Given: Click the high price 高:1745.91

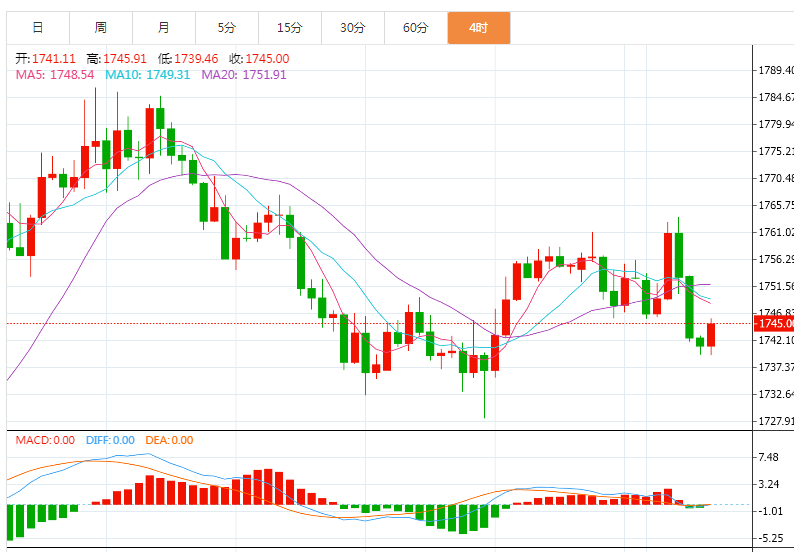Looking at the screenshot, I should 116,59.
